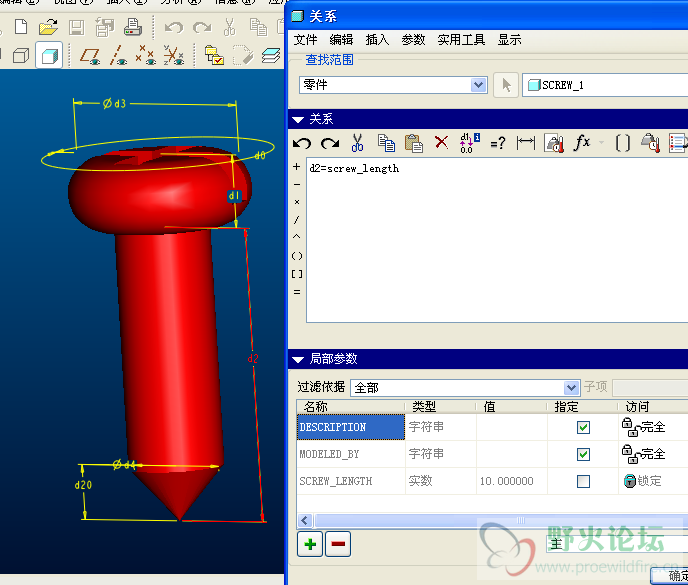Toggle DESCRIPTION designate checkbox
This screenshot has height=585, width=688.
[583, 427]
